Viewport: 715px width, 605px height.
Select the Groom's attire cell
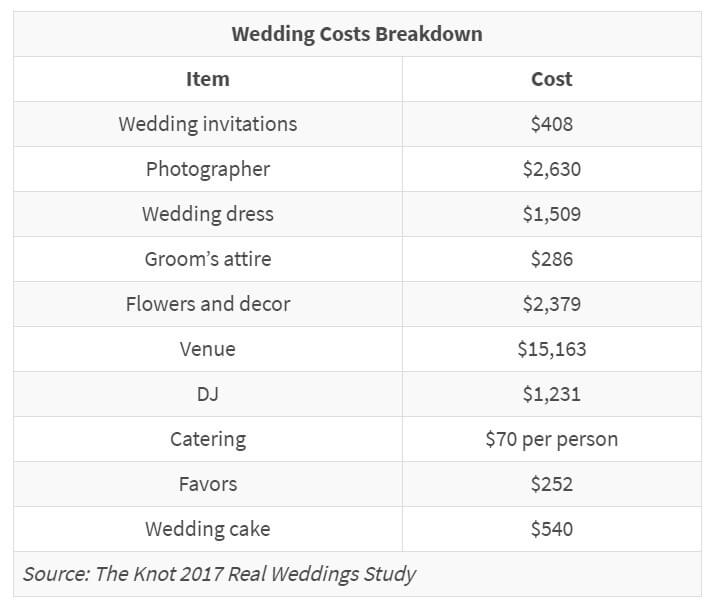pos(208,259)
